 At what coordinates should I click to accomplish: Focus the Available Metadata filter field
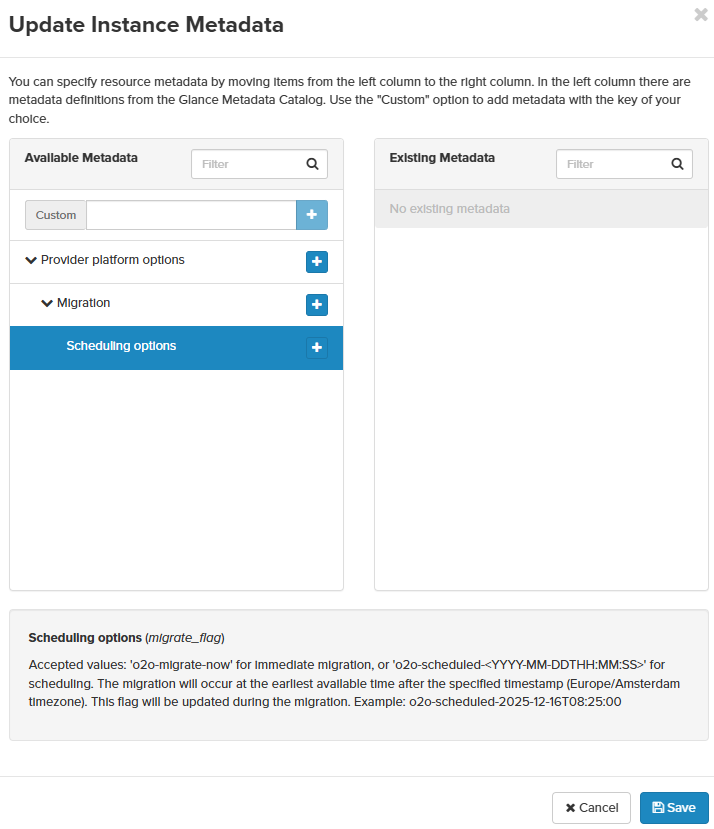coord(248,164)
